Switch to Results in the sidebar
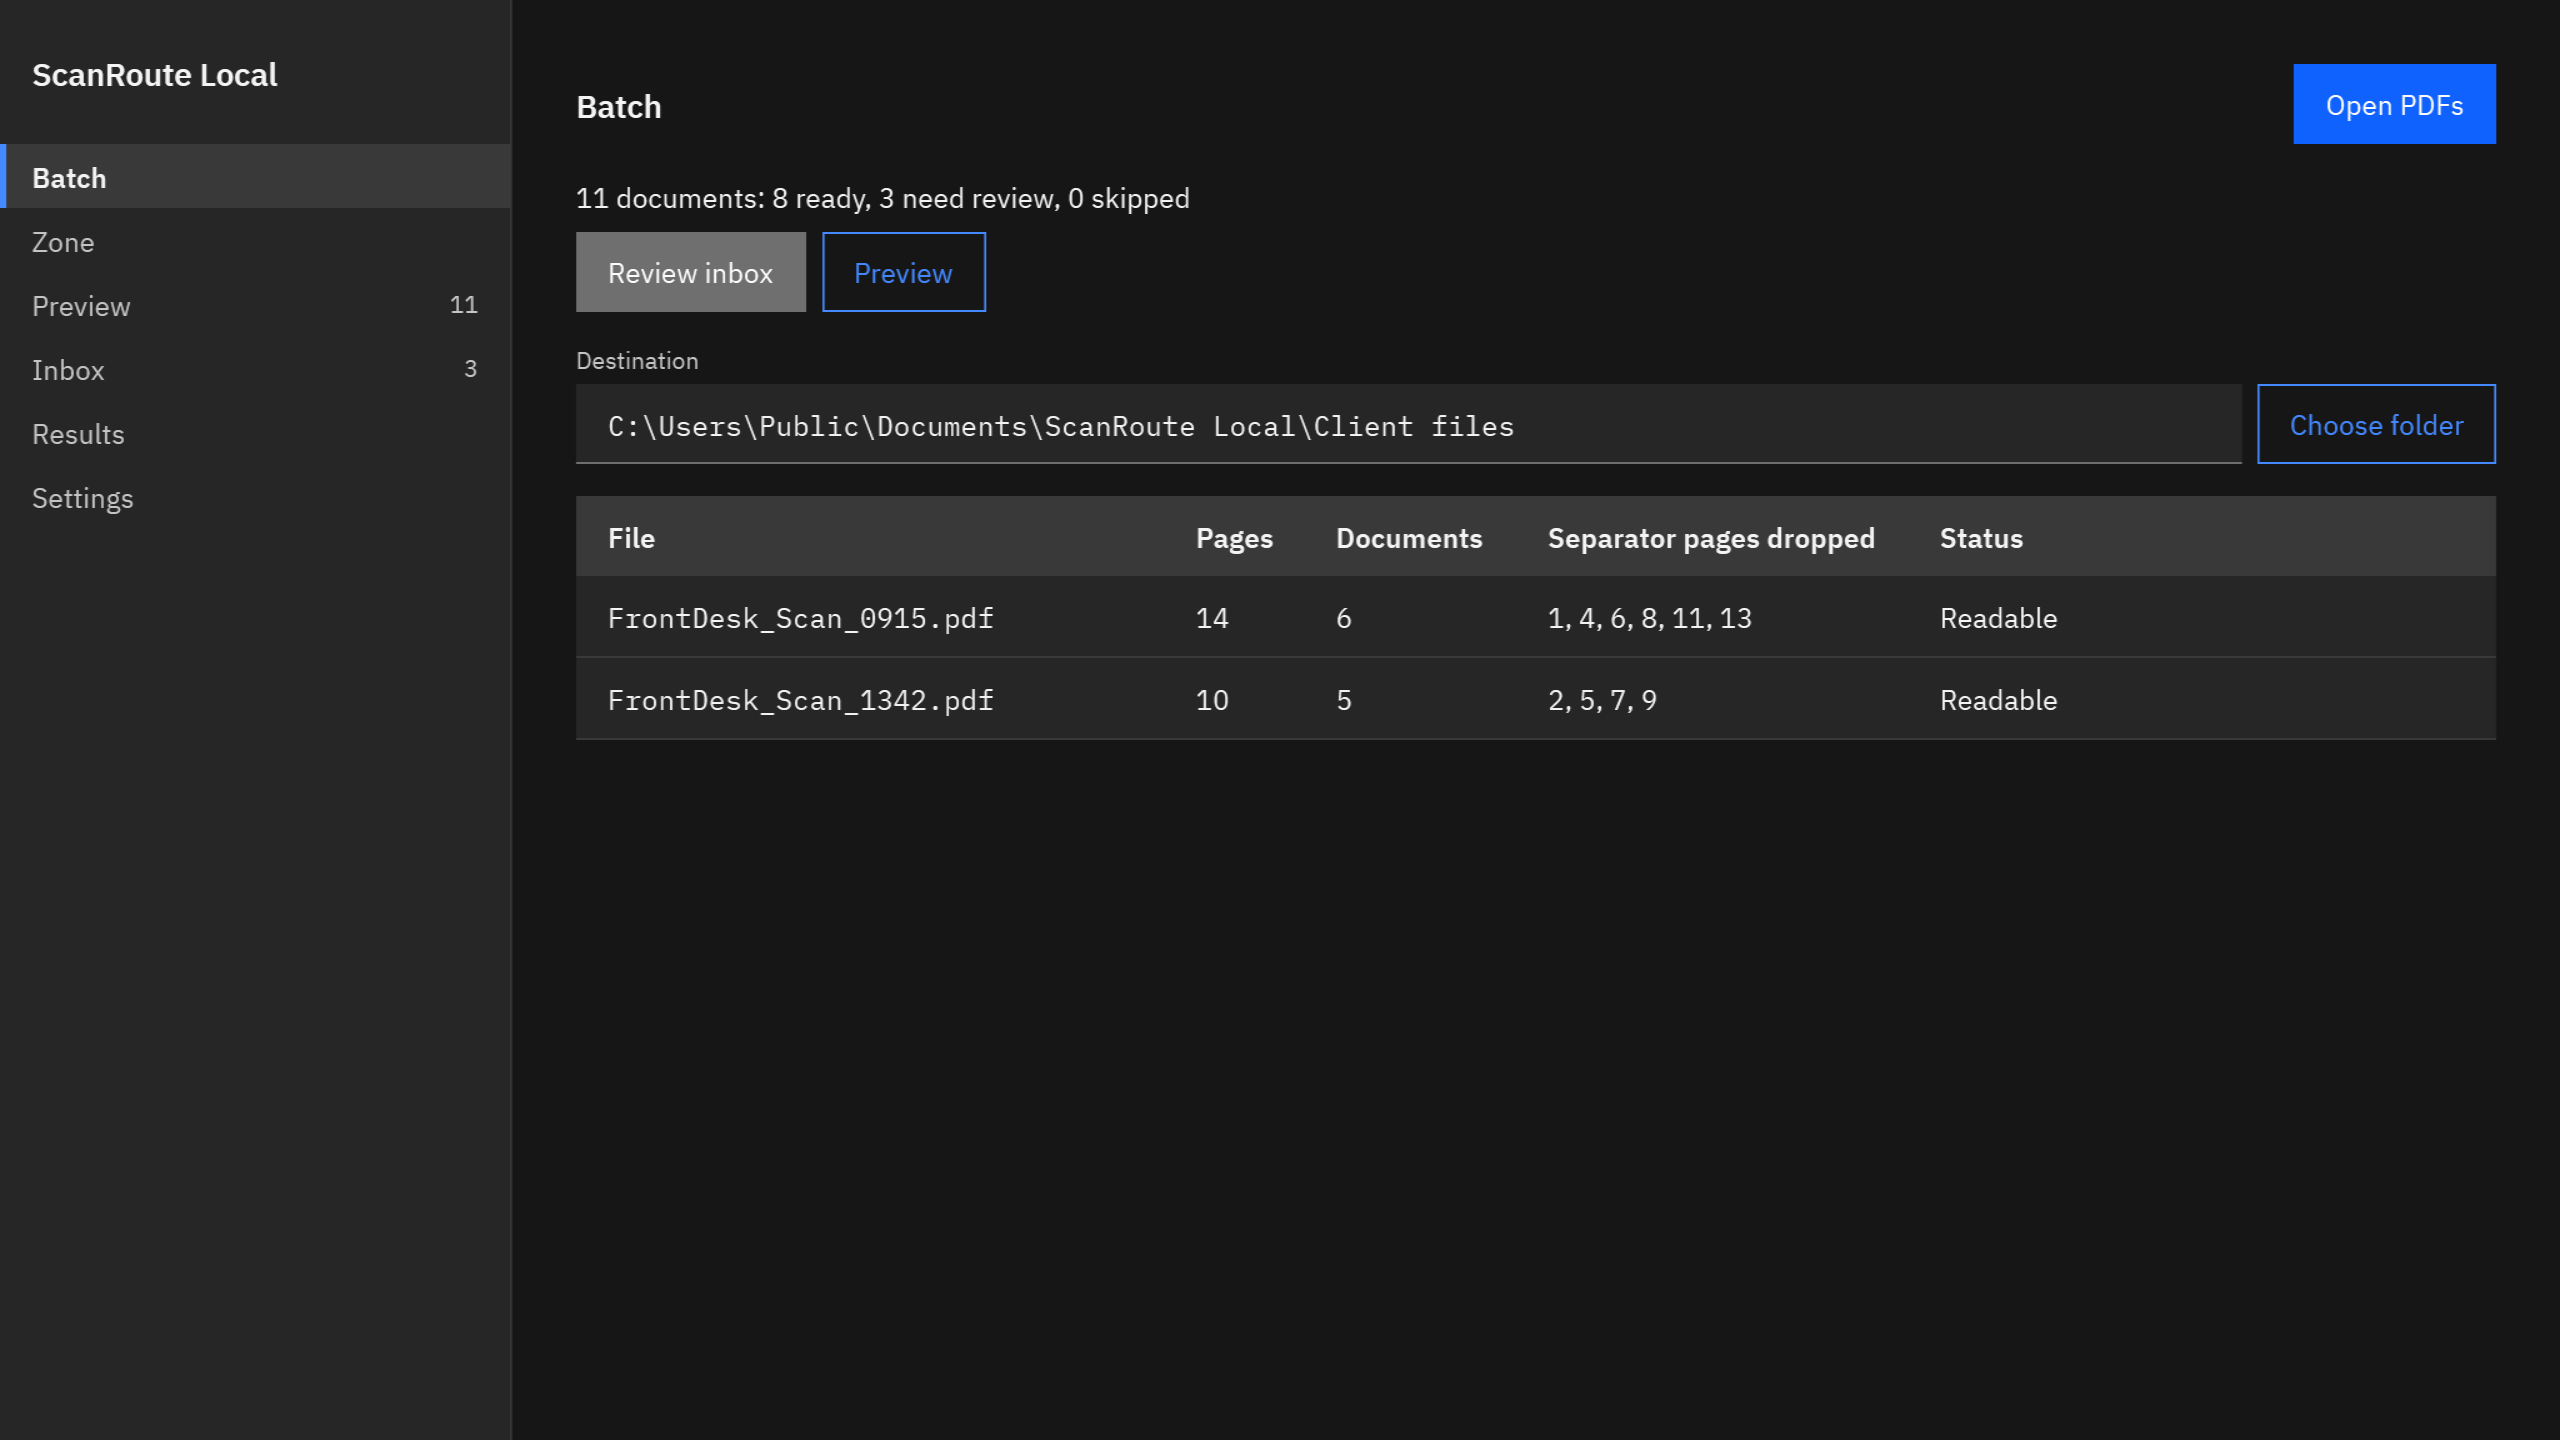The height and width of the screenshot is (1440, 2560). coord(255,433)
